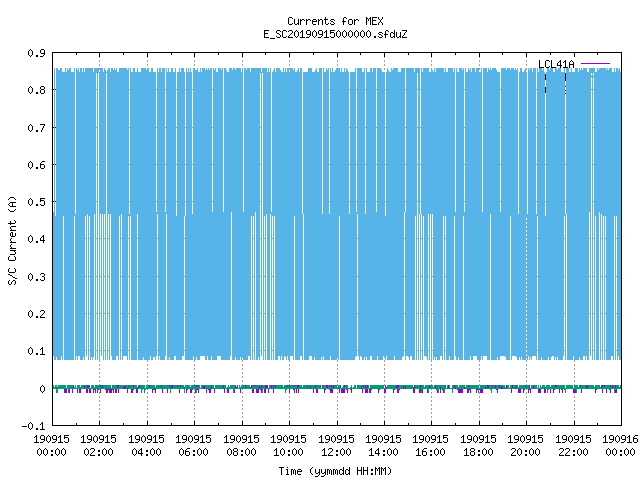Click the 190916 00:00 x-axis tick label
The width and height of the screenshot is (640, 480).
(x=620, y=446)
